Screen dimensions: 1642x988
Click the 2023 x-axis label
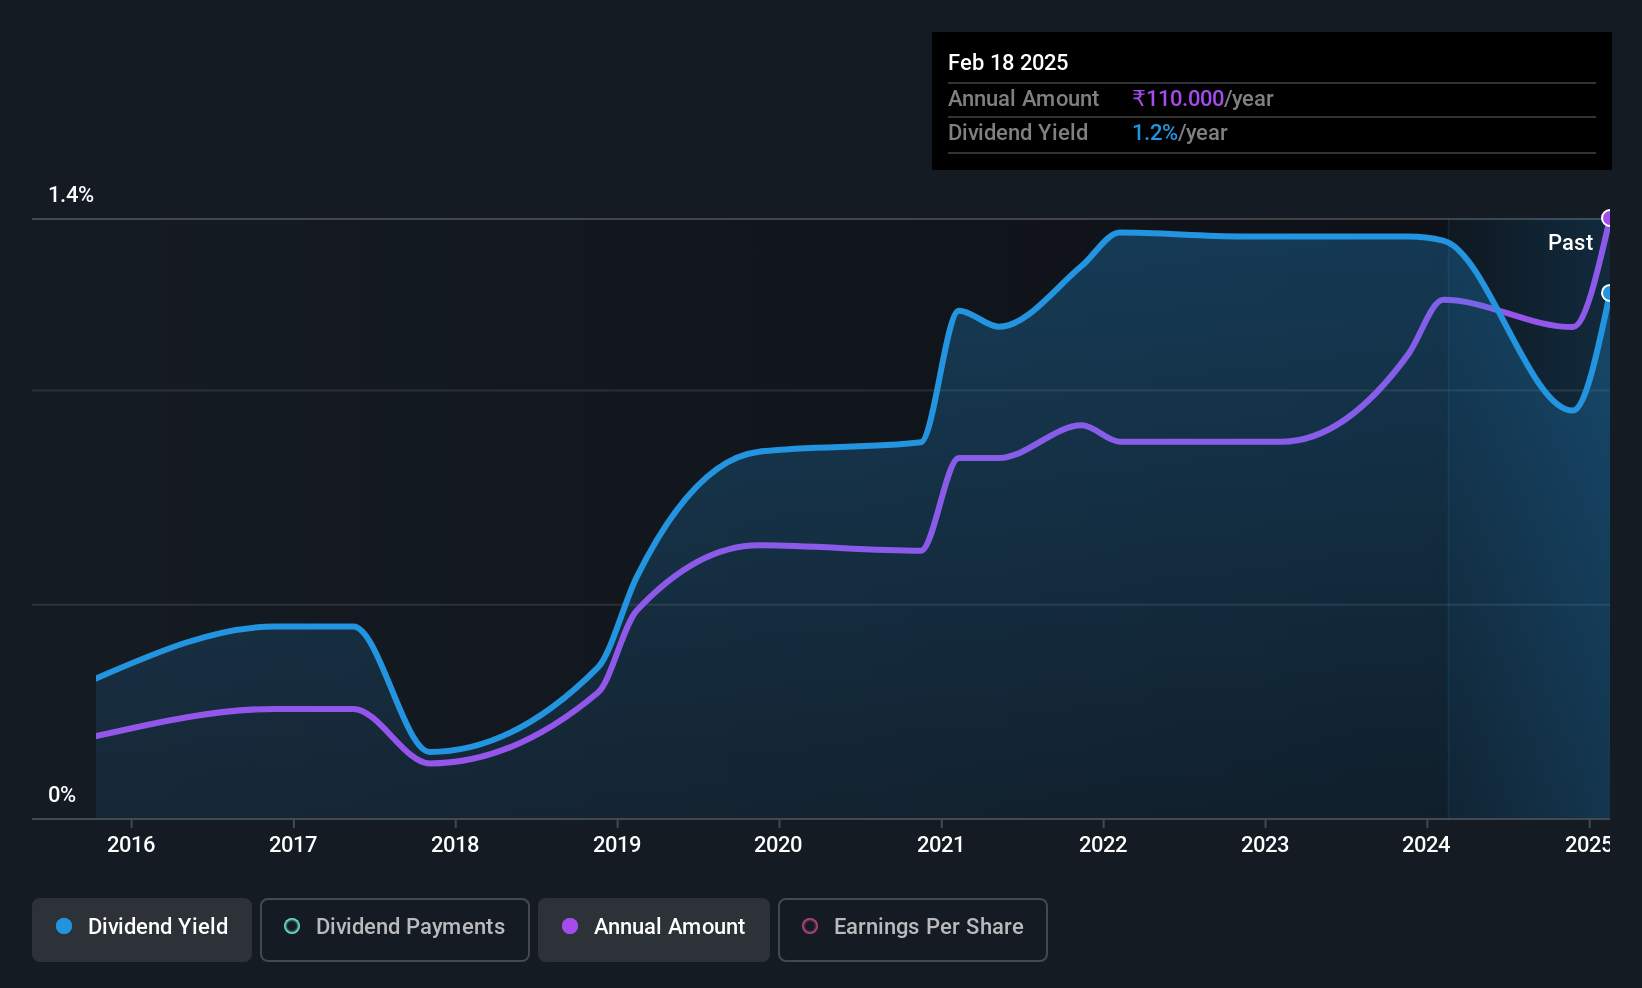[x=1265, y=844]
